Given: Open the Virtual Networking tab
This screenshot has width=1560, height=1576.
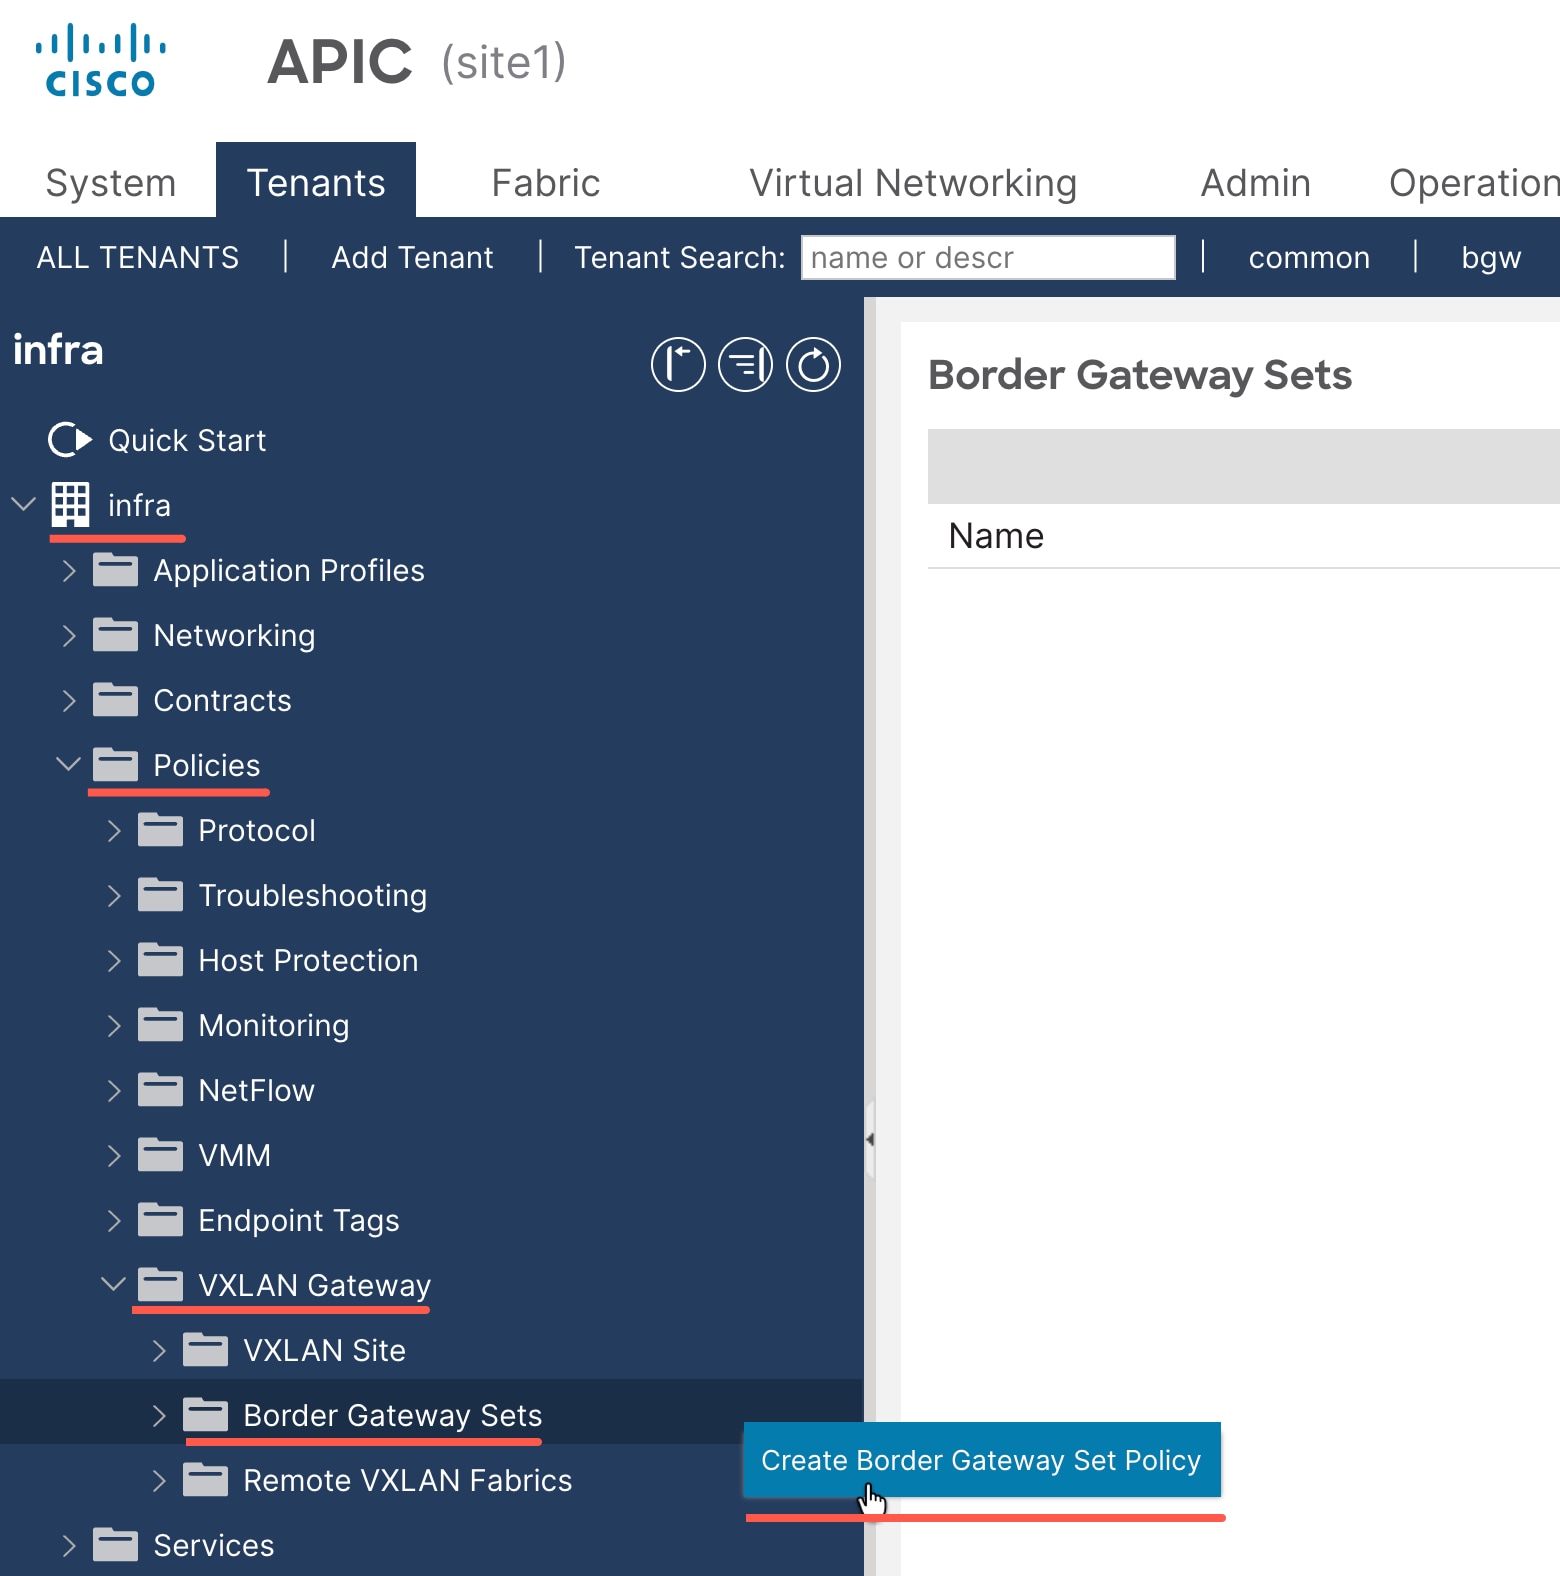Looking at the screenshot, I should (x=913, y=183).
